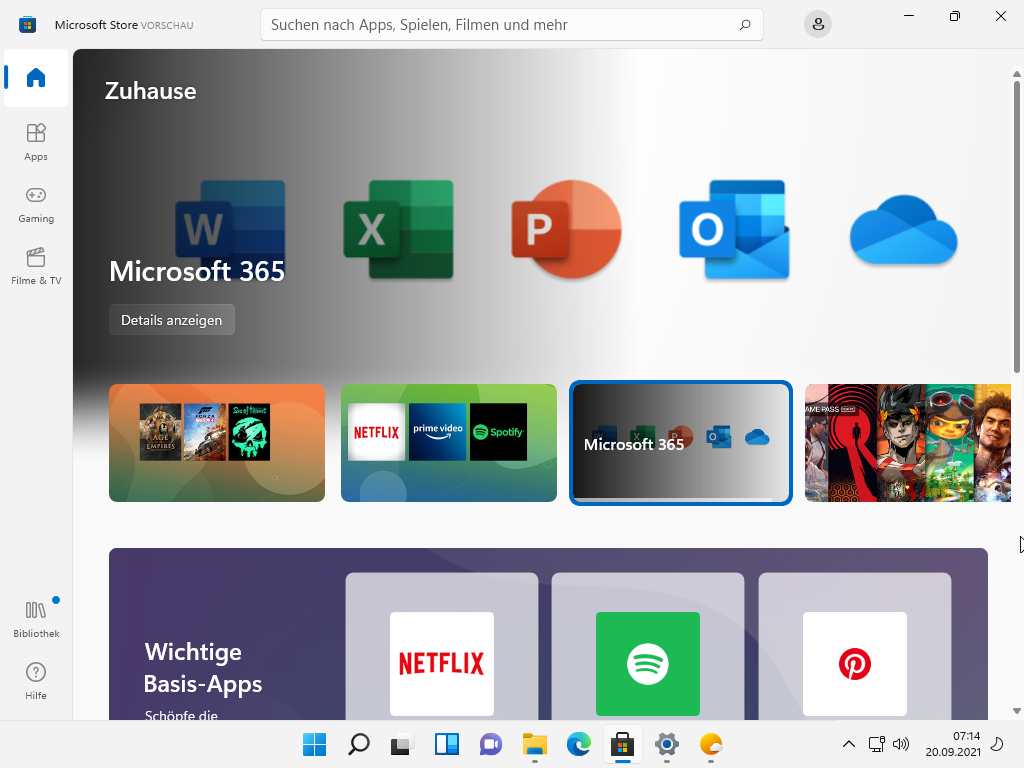Click the network icon in system tray
1024x768 pixels.
pyautogui.click(x=876, y=744)
